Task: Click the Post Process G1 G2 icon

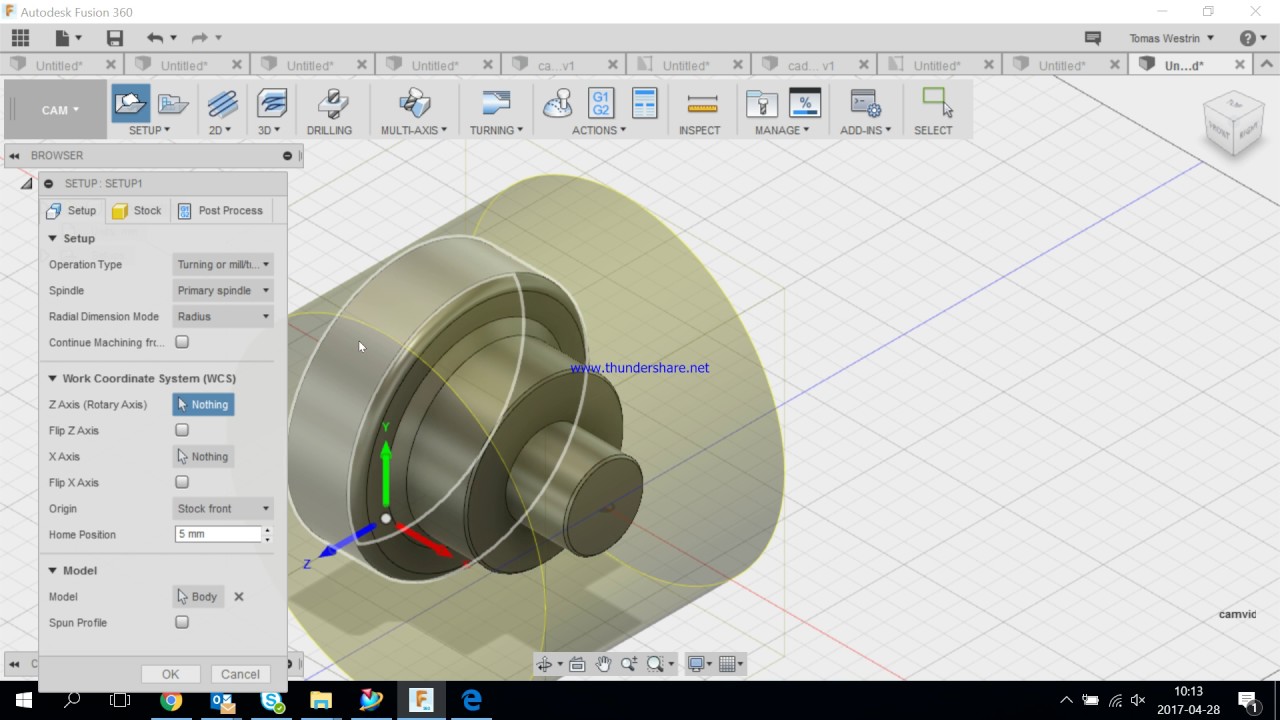Action: coord(600,103)
